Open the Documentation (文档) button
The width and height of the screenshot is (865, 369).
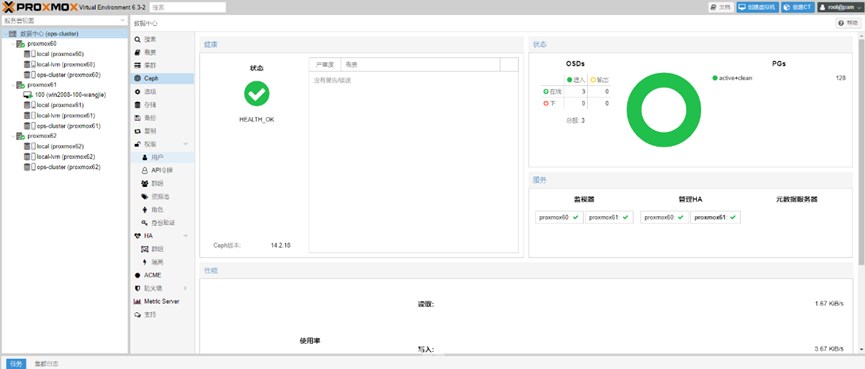(721, 7)
